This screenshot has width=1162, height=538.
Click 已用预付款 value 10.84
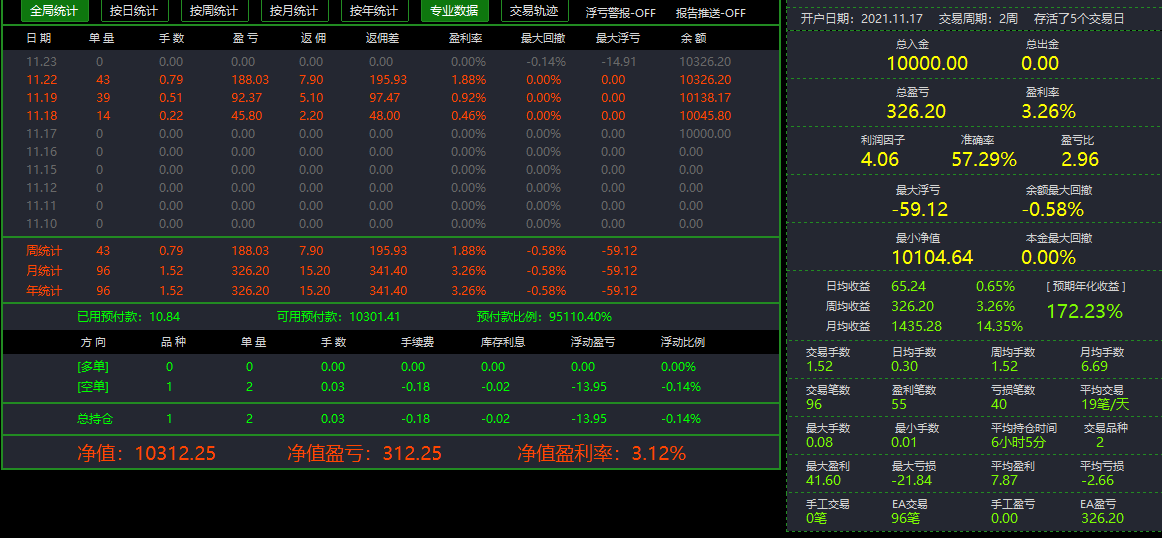[165, 317]
